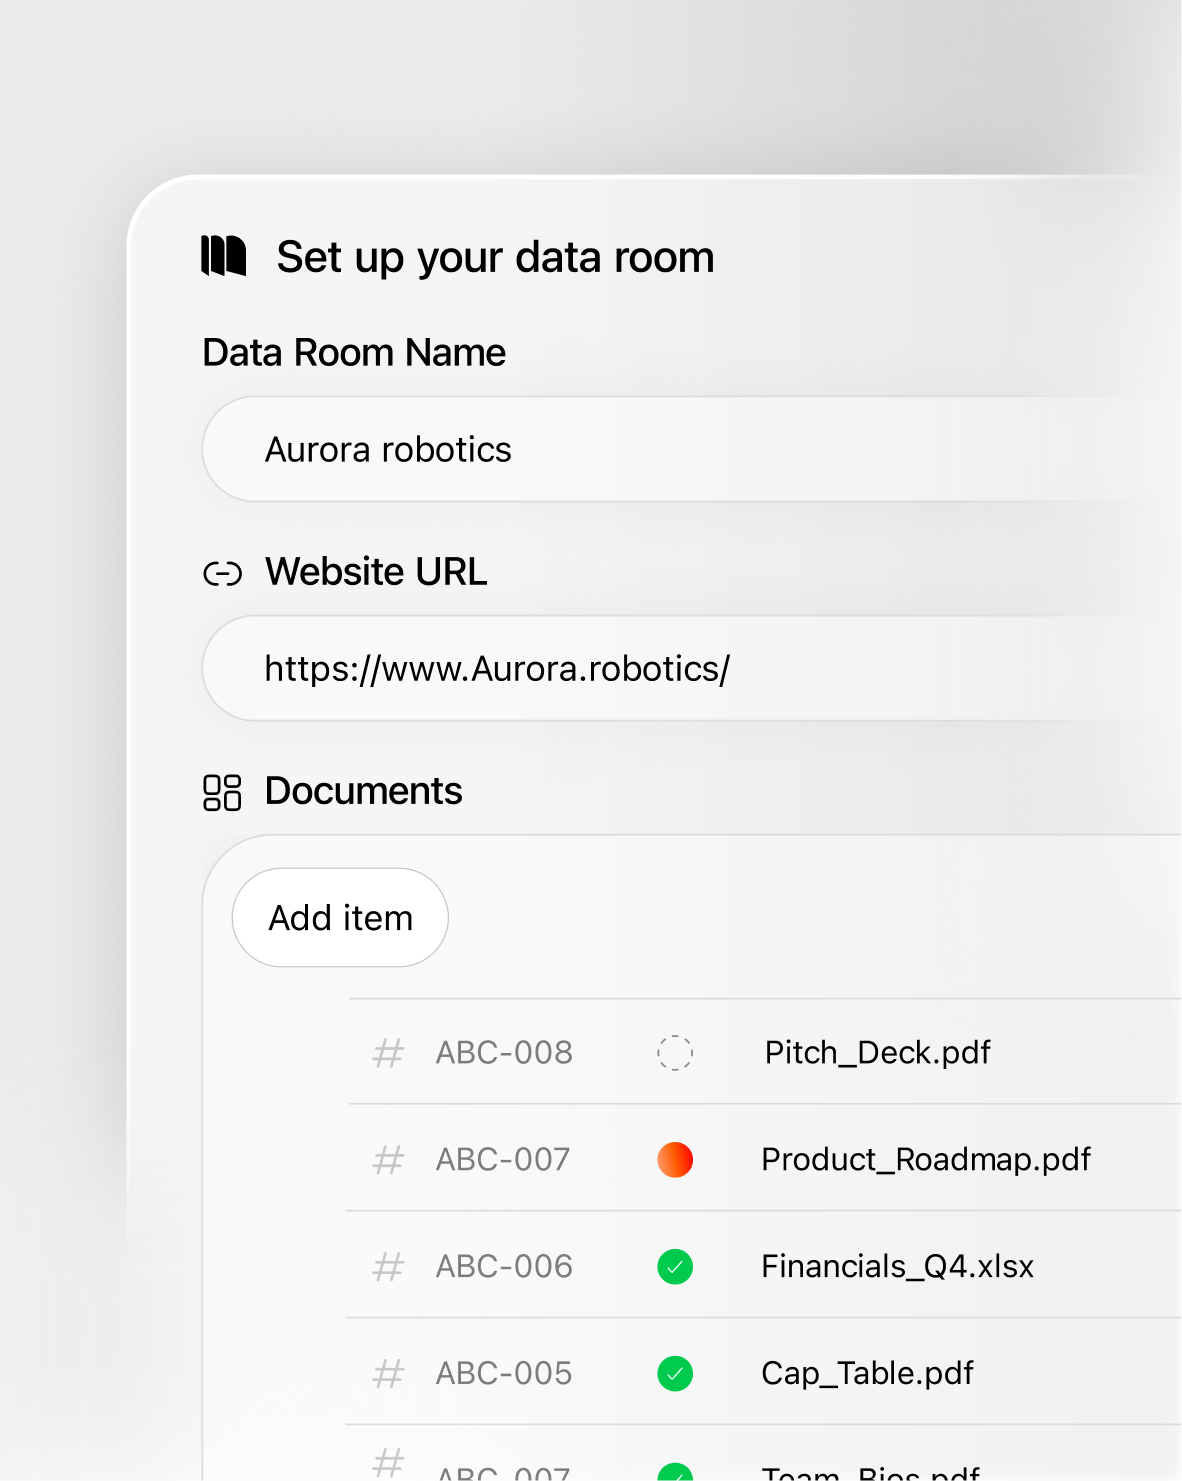Toggle green check status on Cap_Table.pdf
The height and width of the screenshot is (1481, 1182).
[x=675, y=1374]
